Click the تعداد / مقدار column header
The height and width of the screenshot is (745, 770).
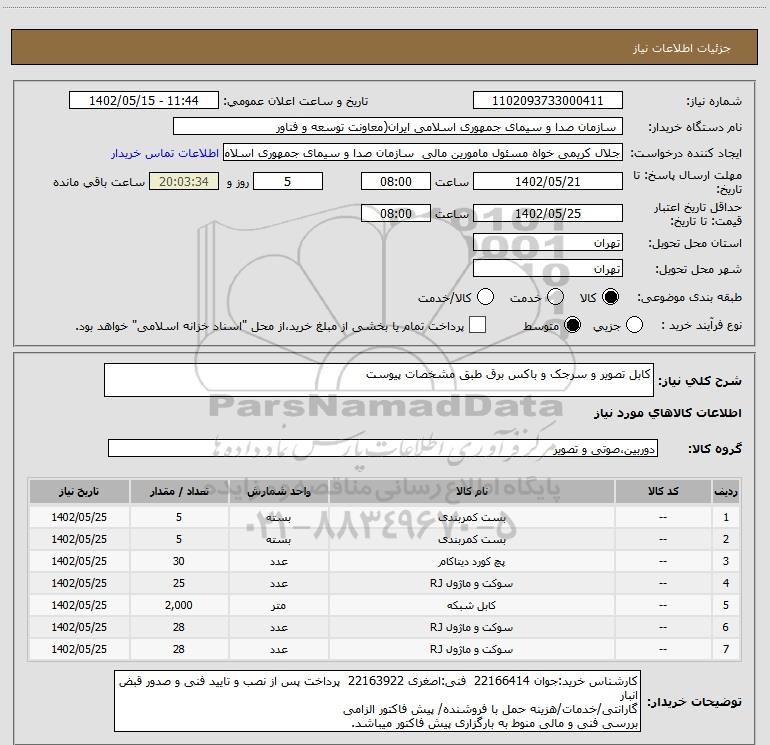pyautogui.click(x=179, y=492)
